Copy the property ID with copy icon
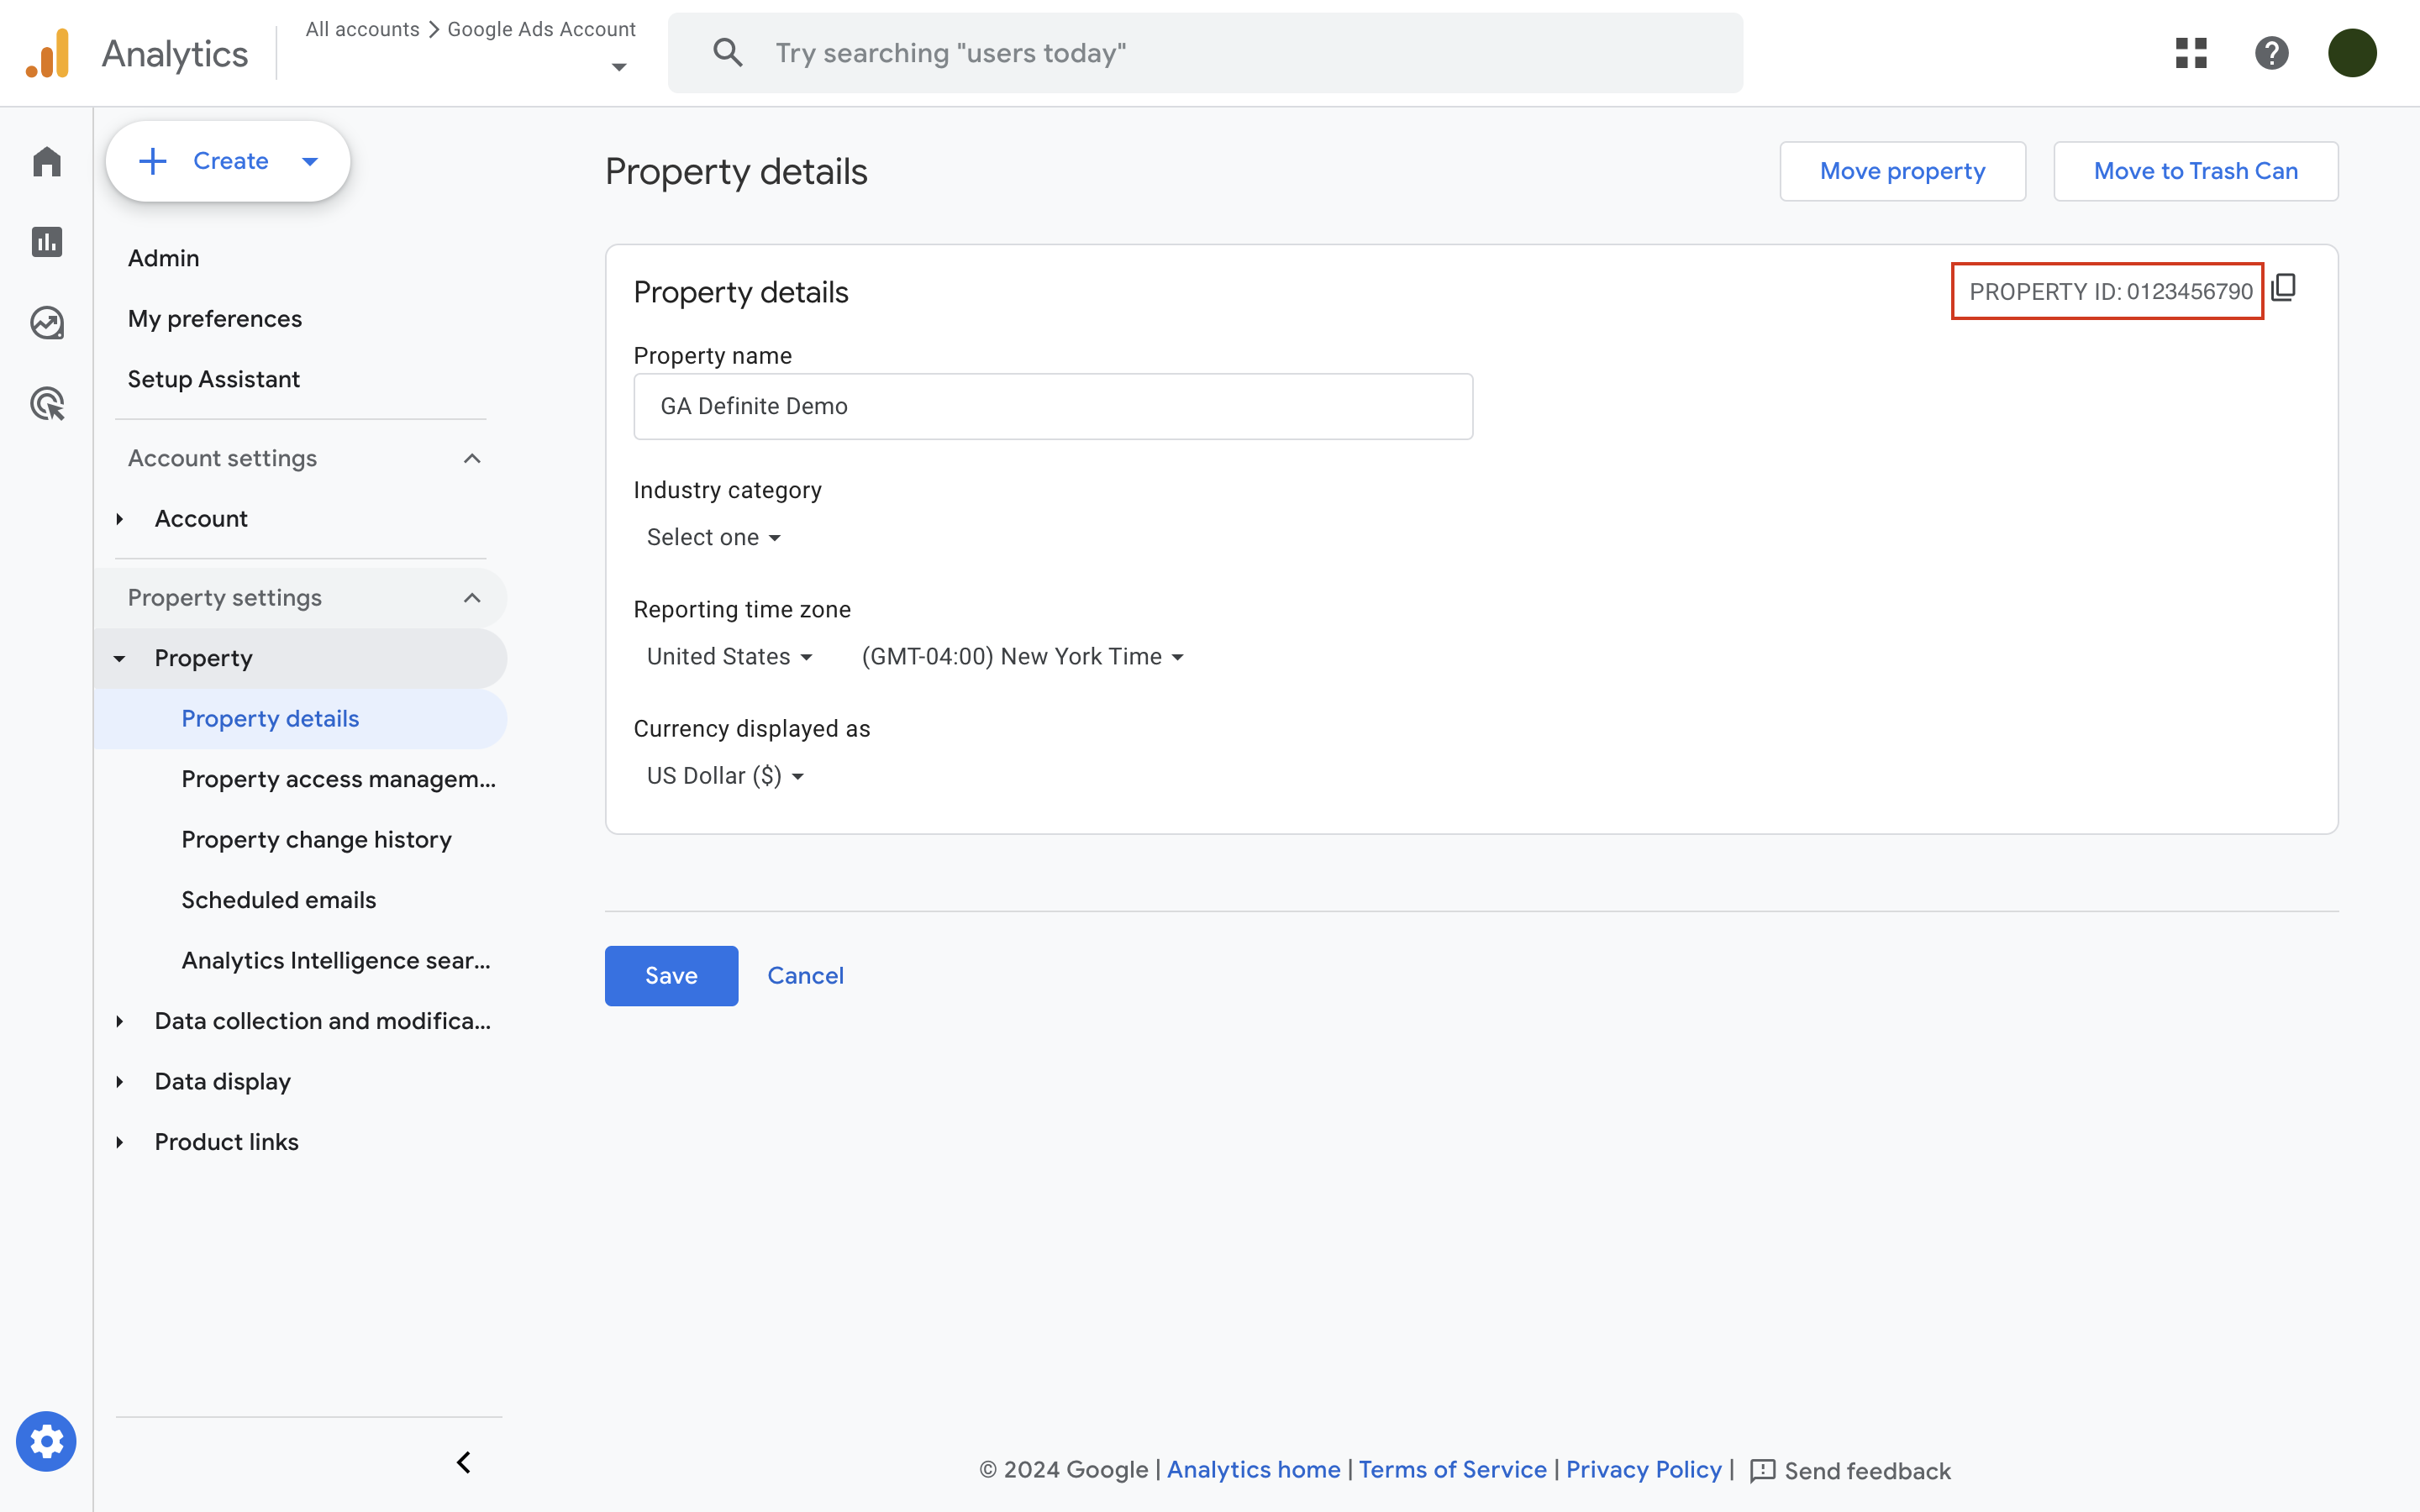This screenshot has width=2420, height=1512. point(2283,289)
